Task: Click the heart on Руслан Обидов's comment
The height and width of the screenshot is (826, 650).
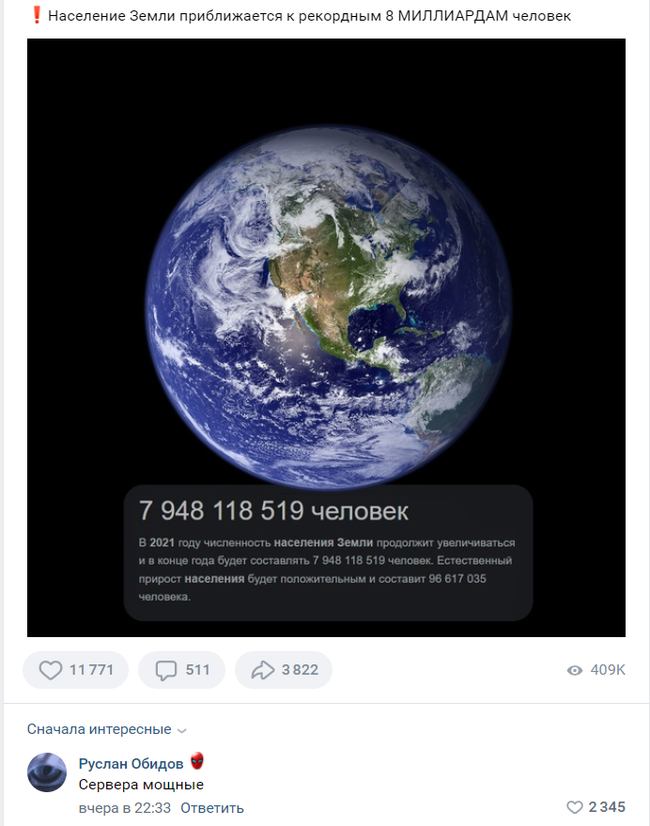Action: 574,807
